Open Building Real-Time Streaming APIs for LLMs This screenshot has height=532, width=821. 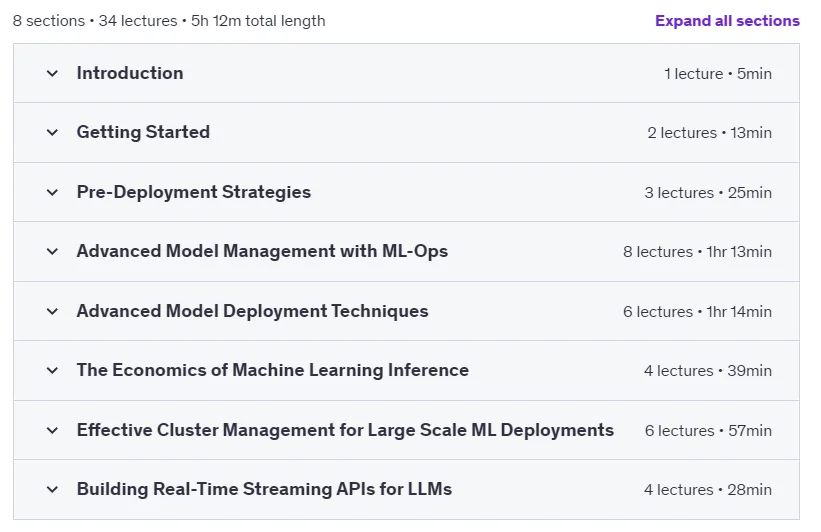pos(264,489)
